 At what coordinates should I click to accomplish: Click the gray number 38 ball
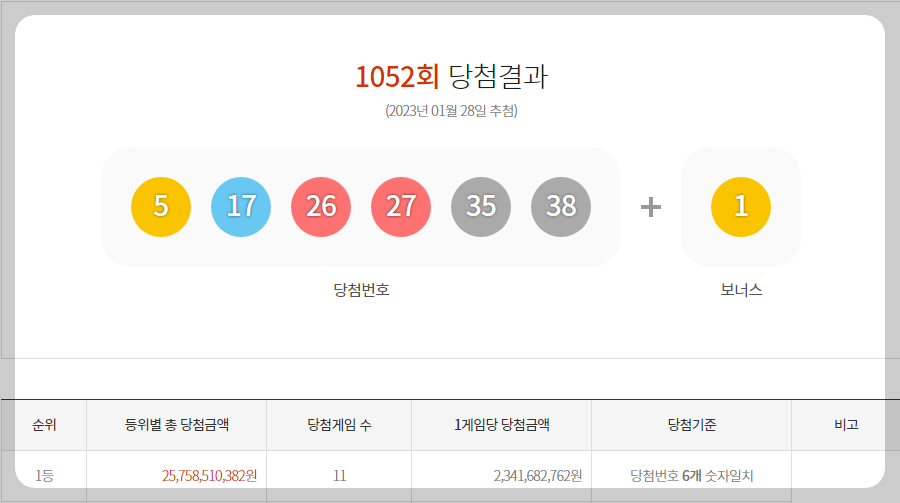click(561, 207)
